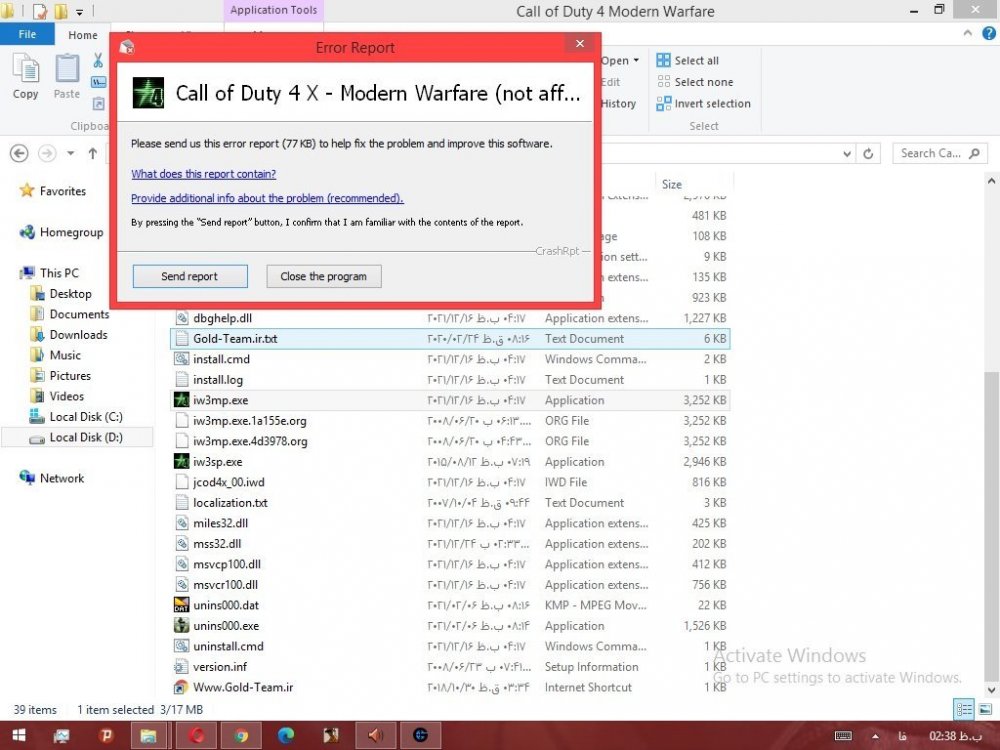Click the Windows Start button
This screenshot has width=1000, height=750.
(x=18, y=735)
